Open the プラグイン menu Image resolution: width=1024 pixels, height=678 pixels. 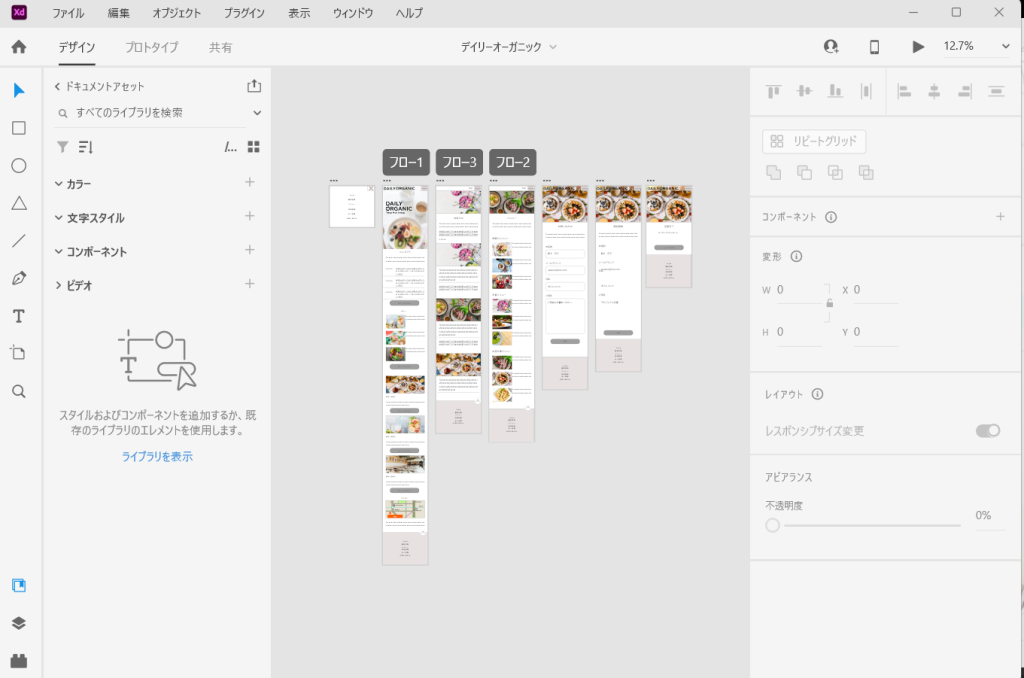pyautogui.click(x=244, y=13)
